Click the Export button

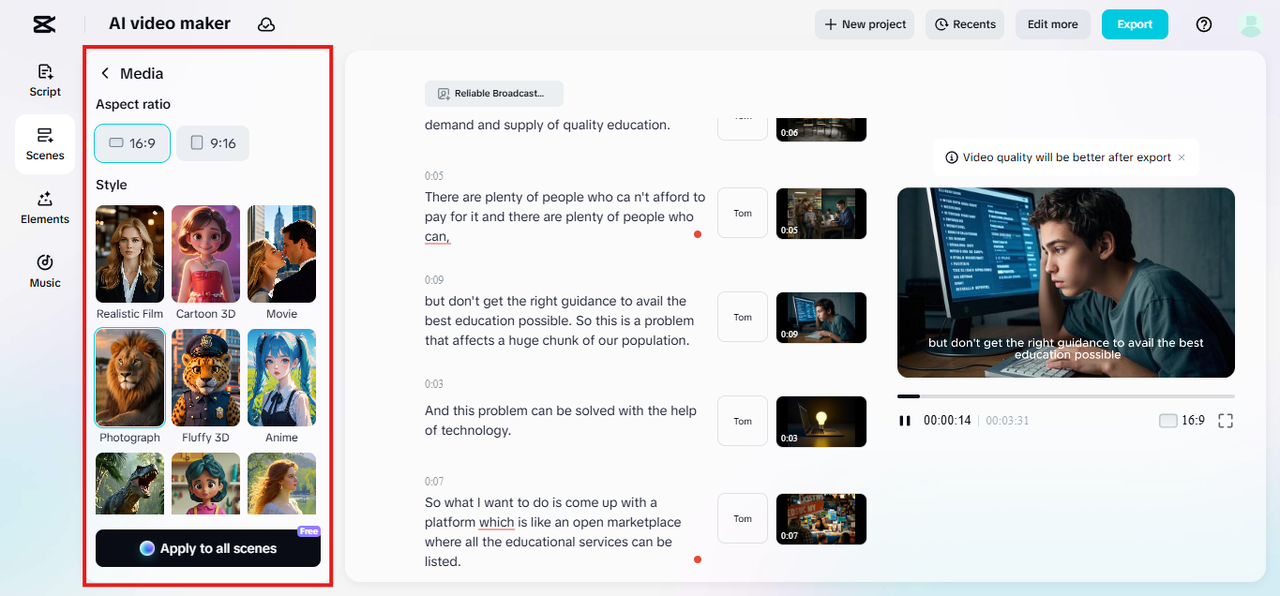coord(1135,24)
